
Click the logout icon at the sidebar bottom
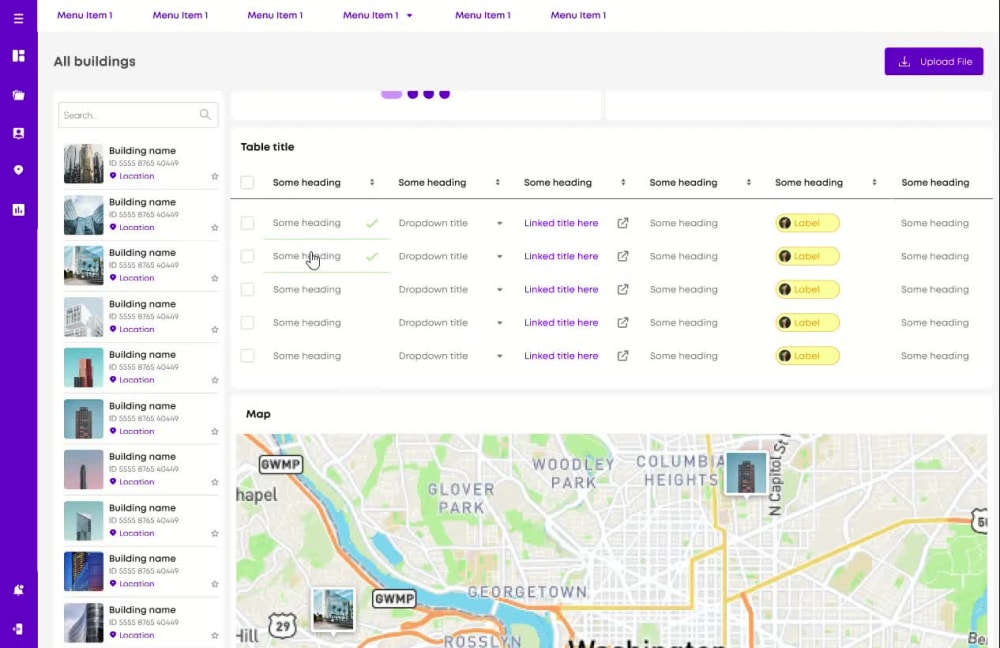[x=18, y=628]
